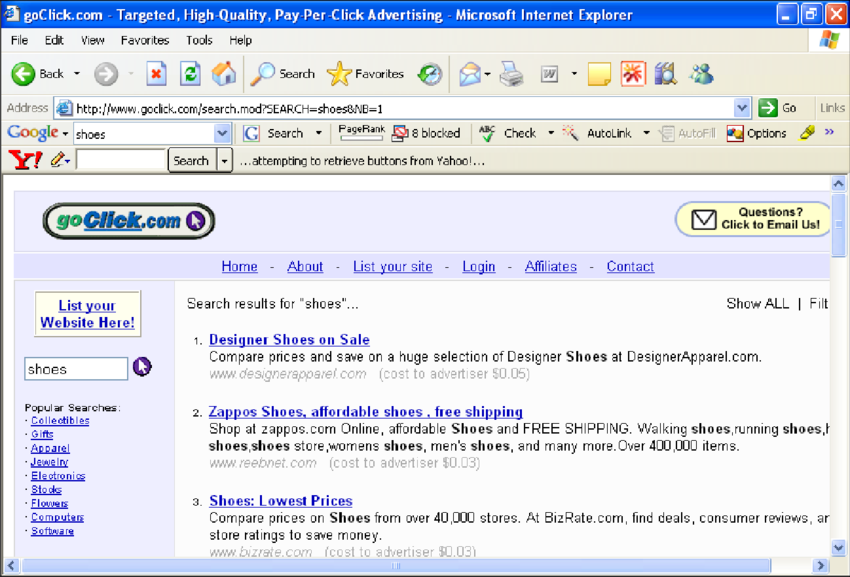850x577 pixels.
Task: Click the Questions email envelope banner
Action: coord(753,219)
